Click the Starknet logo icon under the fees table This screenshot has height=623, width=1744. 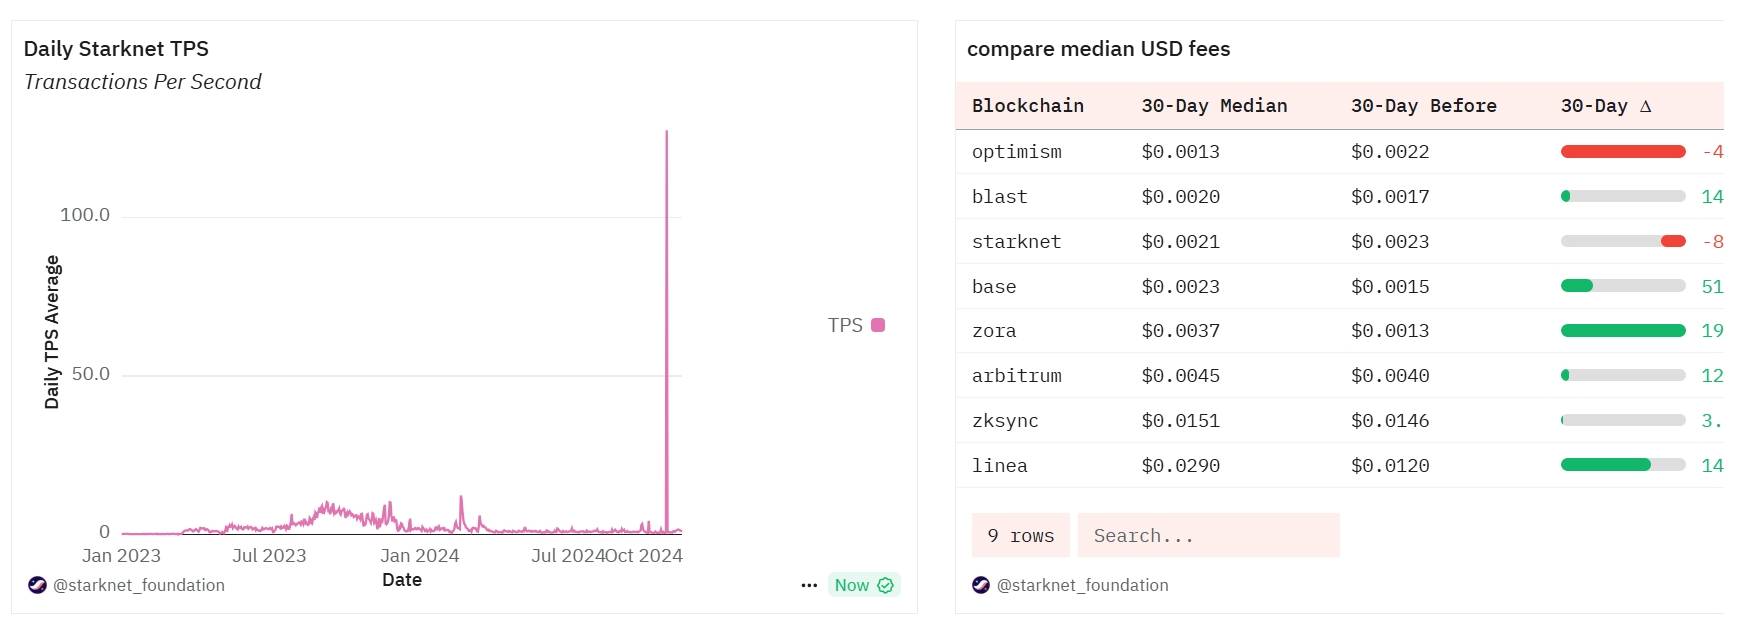[x=981, y=585]
